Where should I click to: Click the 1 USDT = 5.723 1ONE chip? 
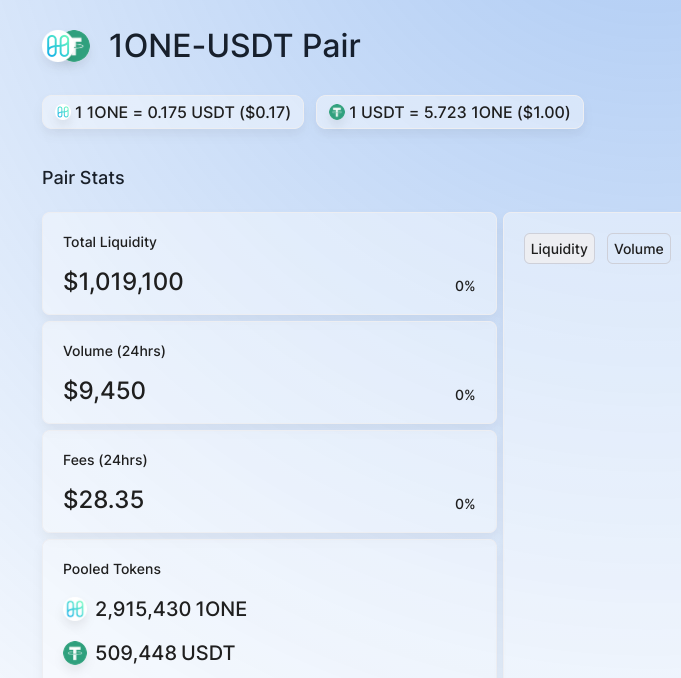pos(450,112)
